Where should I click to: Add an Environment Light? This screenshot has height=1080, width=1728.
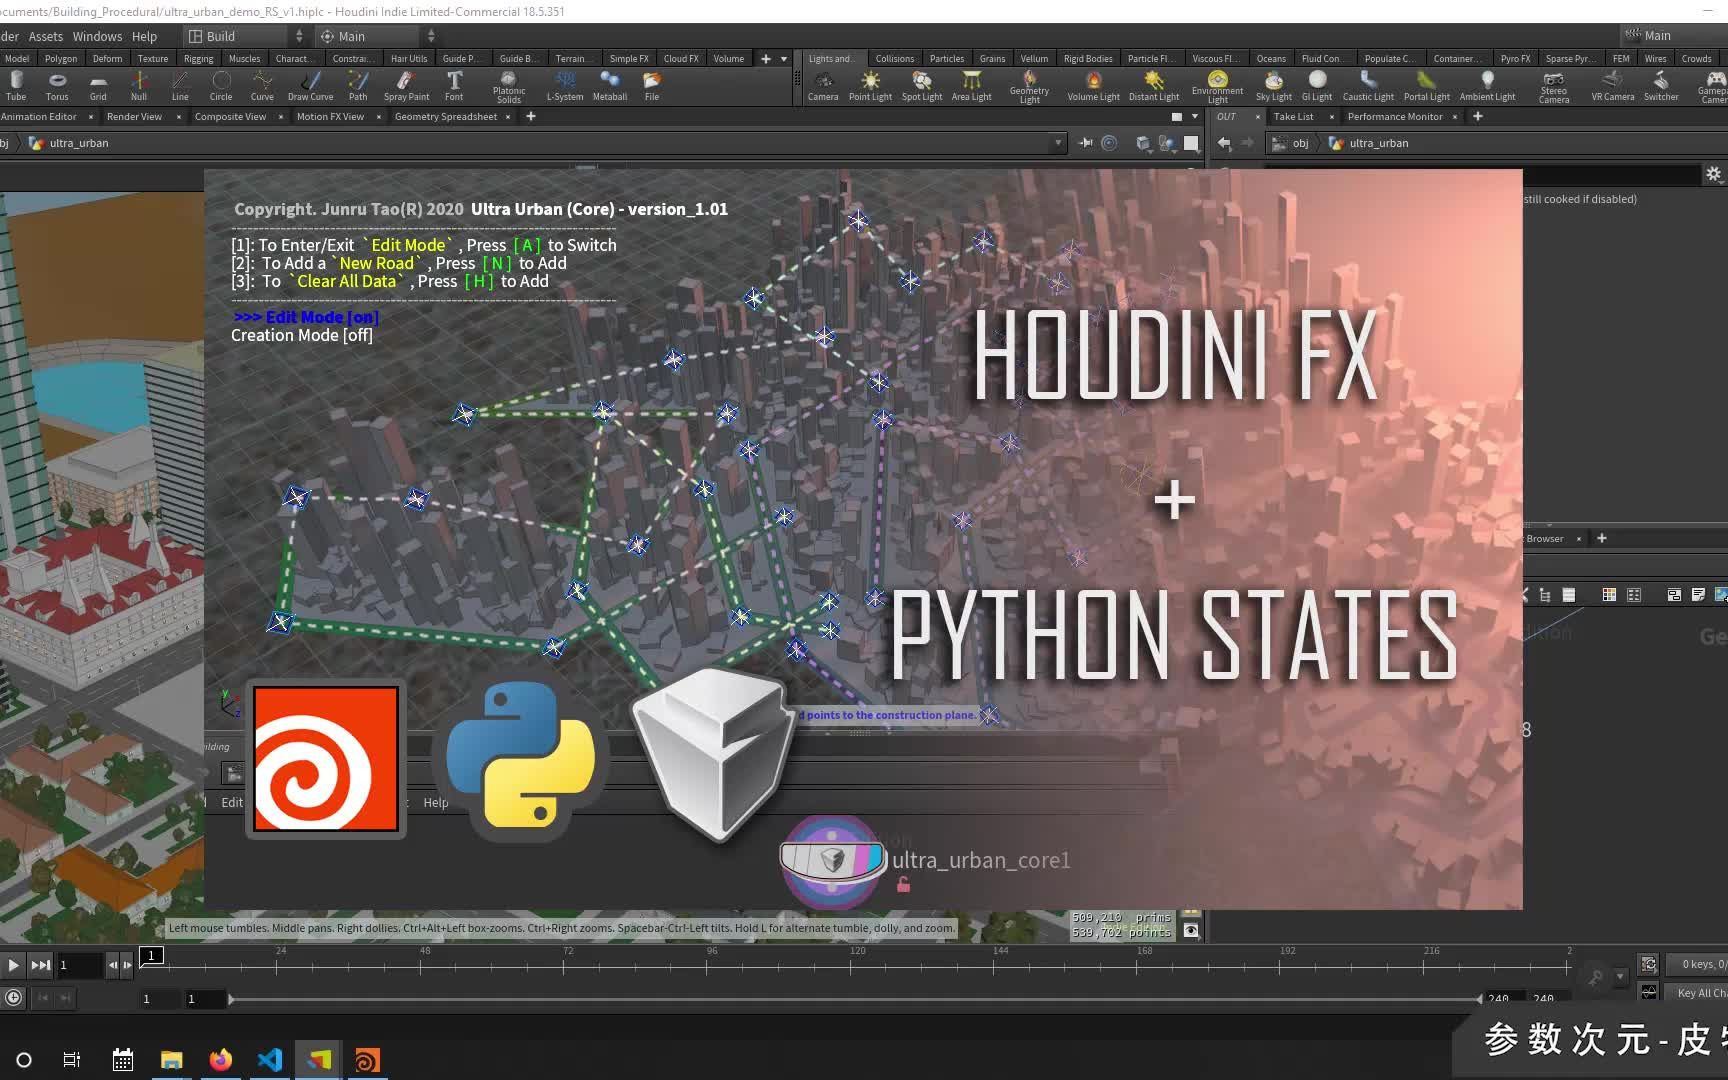click(x=1217, y=88)
